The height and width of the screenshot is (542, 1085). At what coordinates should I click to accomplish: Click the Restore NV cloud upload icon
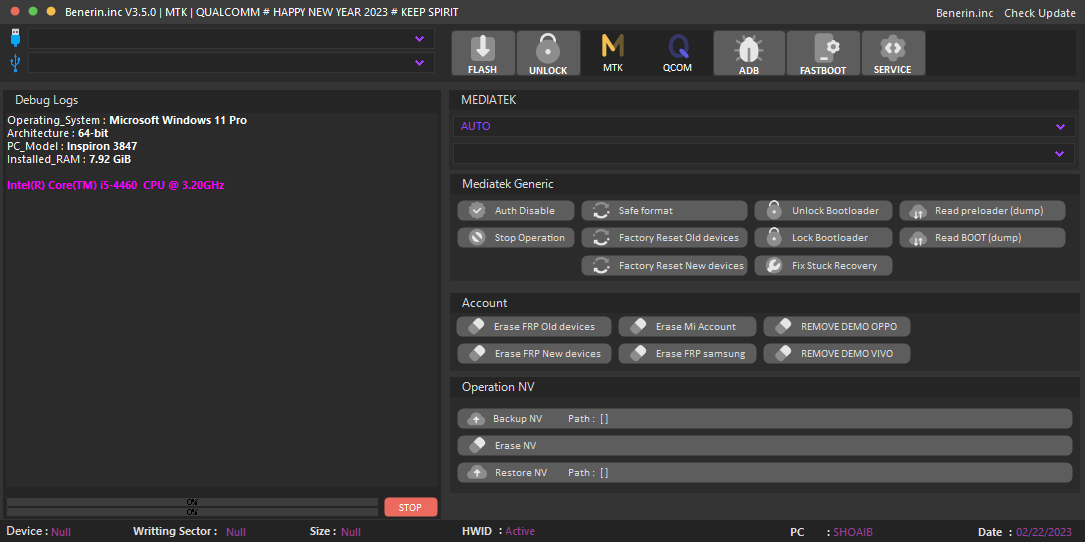[x=476, y=473]
